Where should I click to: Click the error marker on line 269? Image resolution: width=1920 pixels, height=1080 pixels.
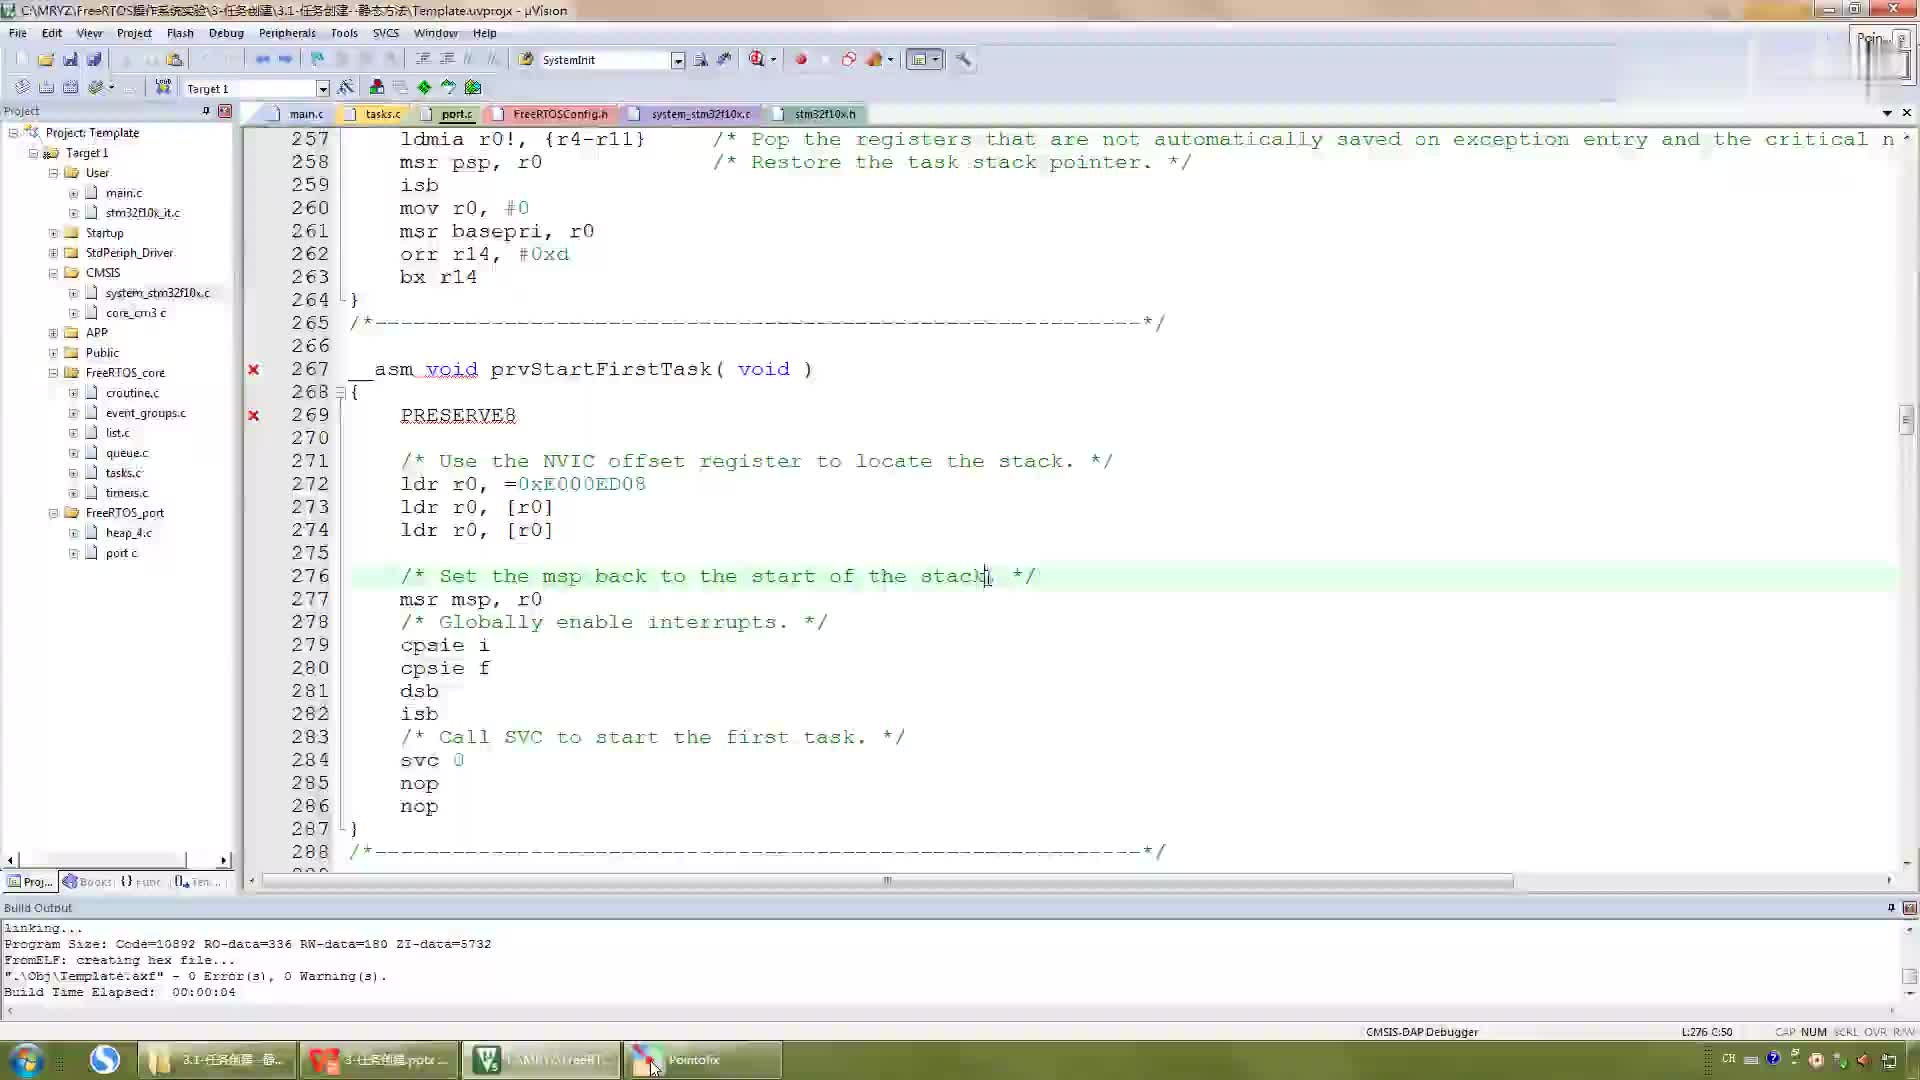[254, 416]
